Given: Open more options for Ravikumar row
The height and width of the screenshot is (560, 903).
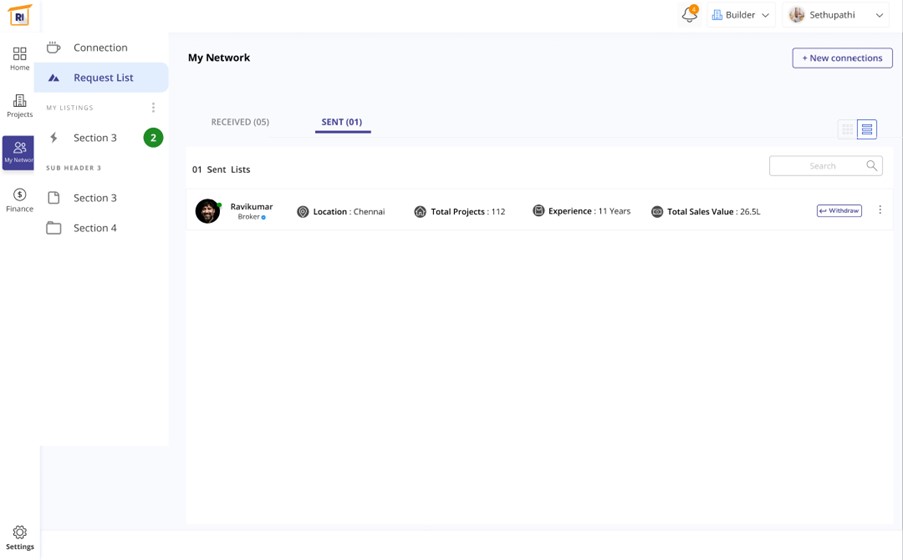Looking at the screenshot, I should [880, 211].
